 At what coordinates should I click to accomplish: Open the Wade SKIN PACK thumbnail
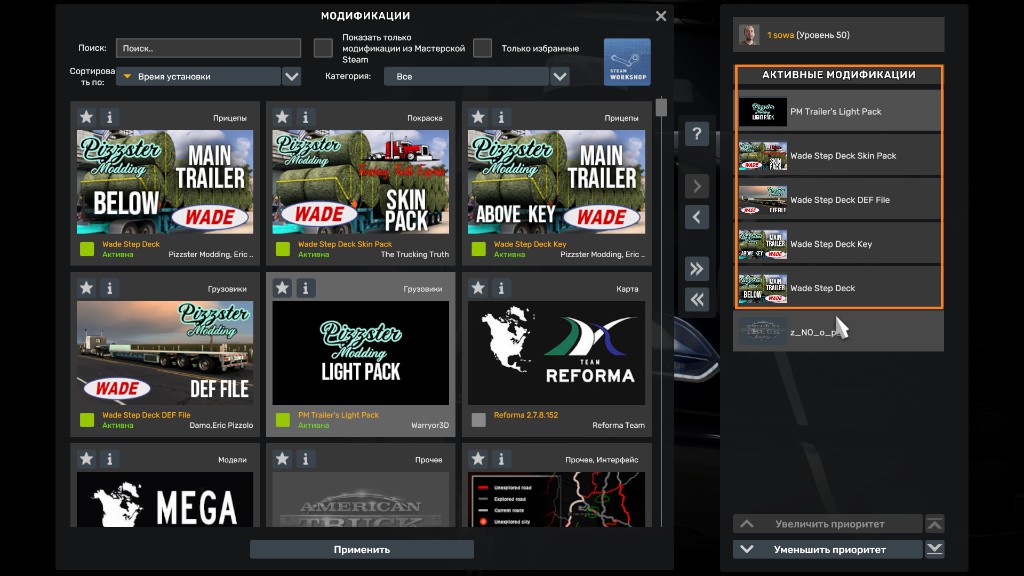pyautogui.click(x=360, y=182)
